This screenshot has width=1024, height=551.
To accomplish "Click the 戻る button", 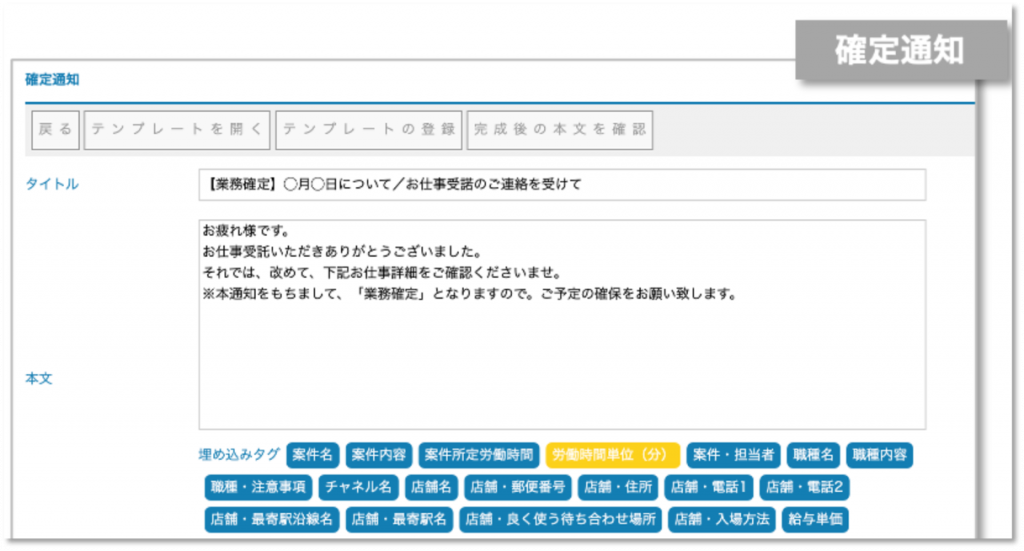I will point(55,130).
